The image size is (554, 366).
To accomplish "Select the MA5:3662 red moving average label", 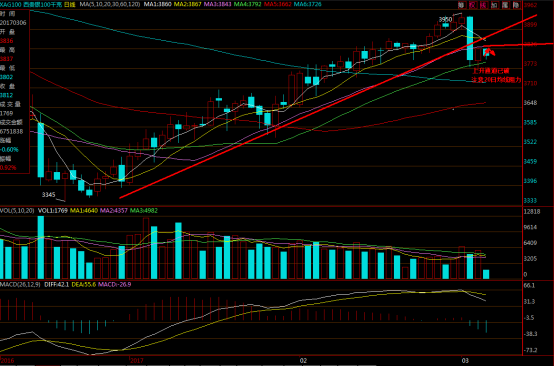I will click(x=278, y=4).
